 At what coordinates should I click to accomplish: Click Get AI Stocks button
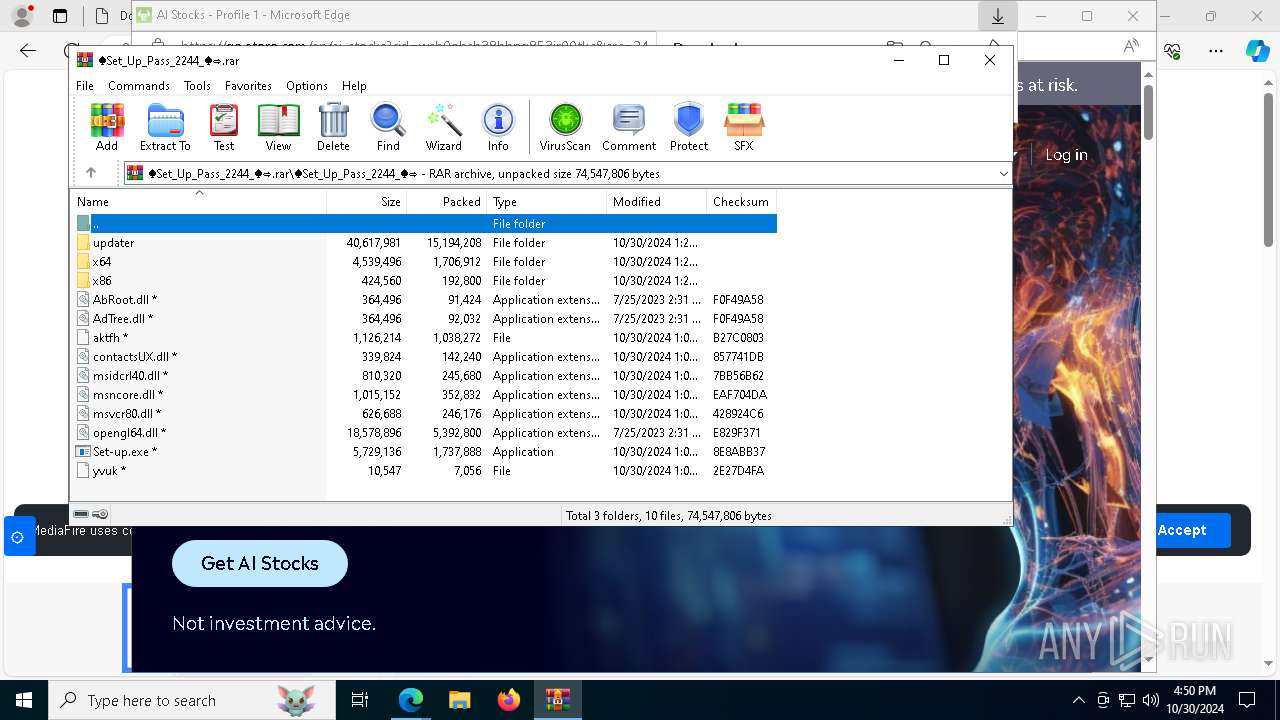(x=260, y=563)
